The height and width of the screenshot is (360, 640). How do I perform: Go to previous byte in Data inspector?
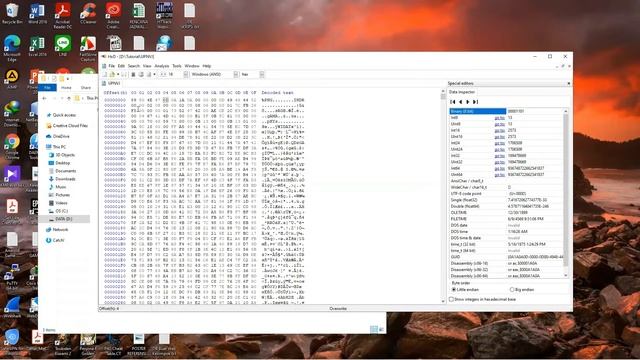click(460, 102)
